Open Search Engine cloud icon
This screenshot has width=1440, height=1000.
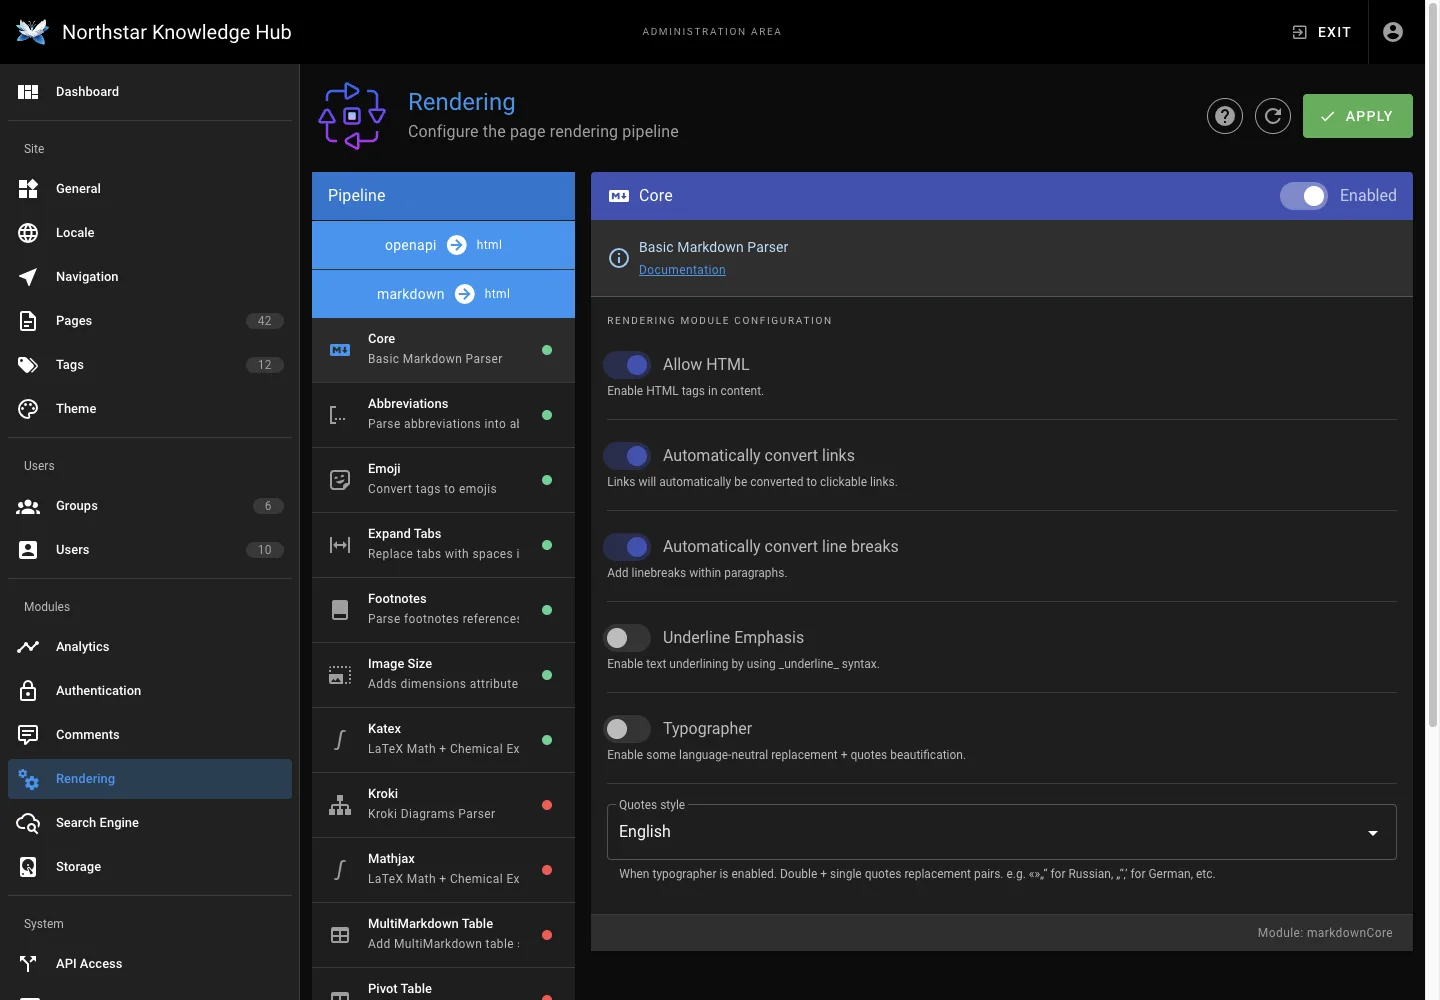pyautogui.click(x=28, y=823)
